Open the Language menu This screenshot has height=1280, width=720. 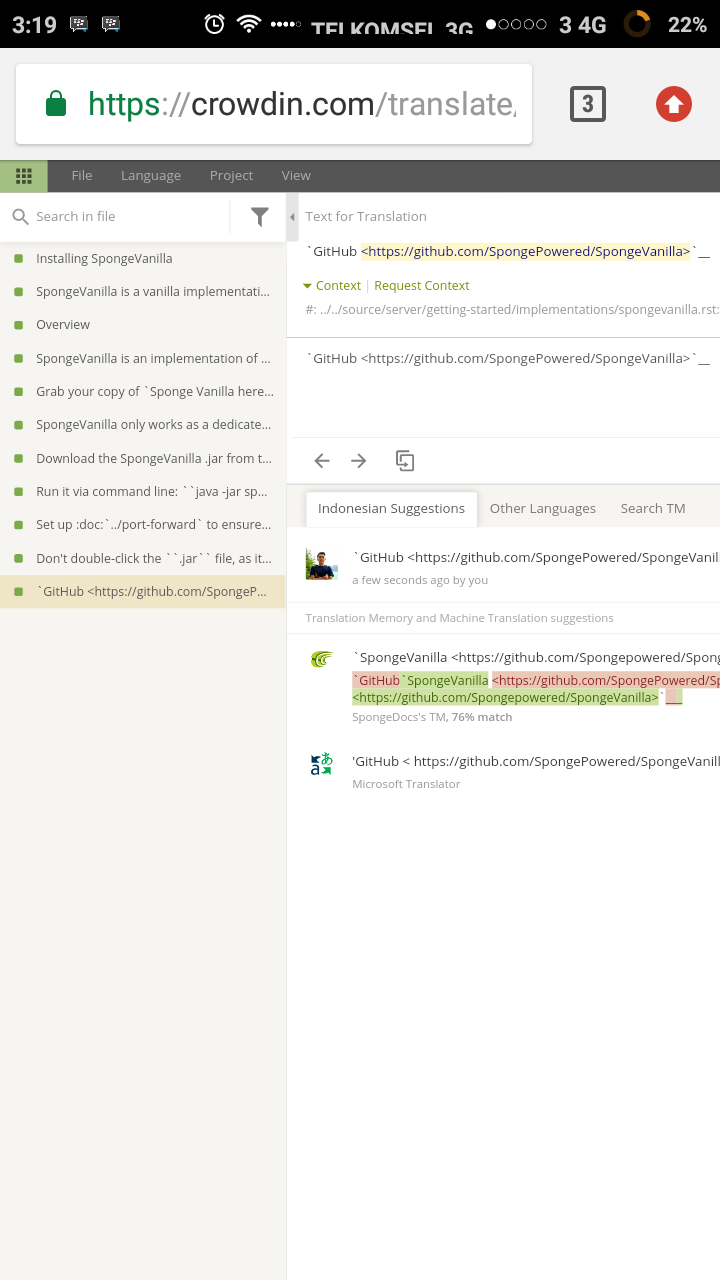tap(151, 175)
